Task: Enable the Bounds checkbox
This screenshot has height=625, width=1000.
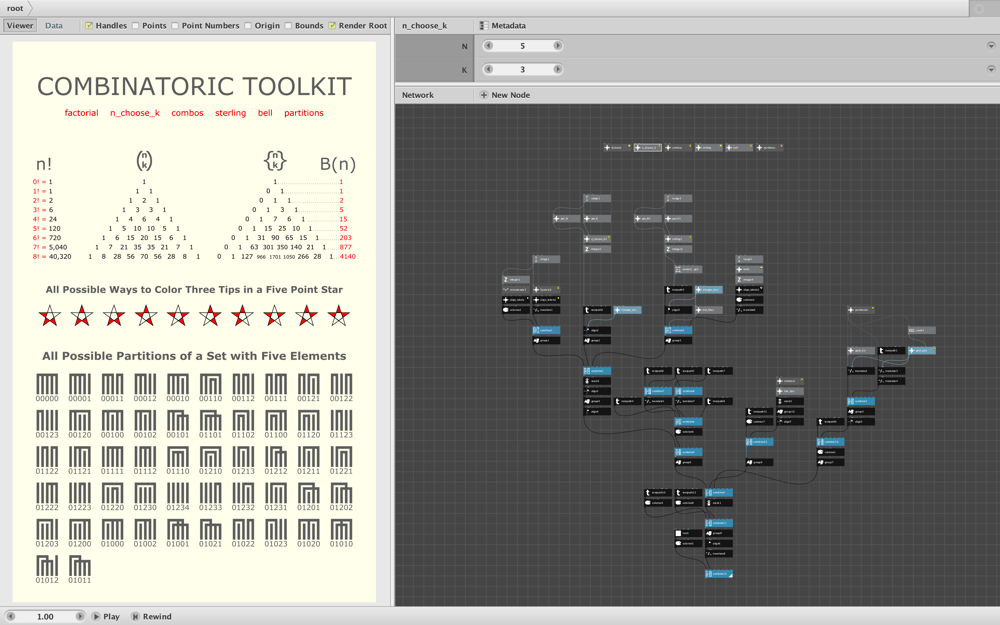Action: 288,26
